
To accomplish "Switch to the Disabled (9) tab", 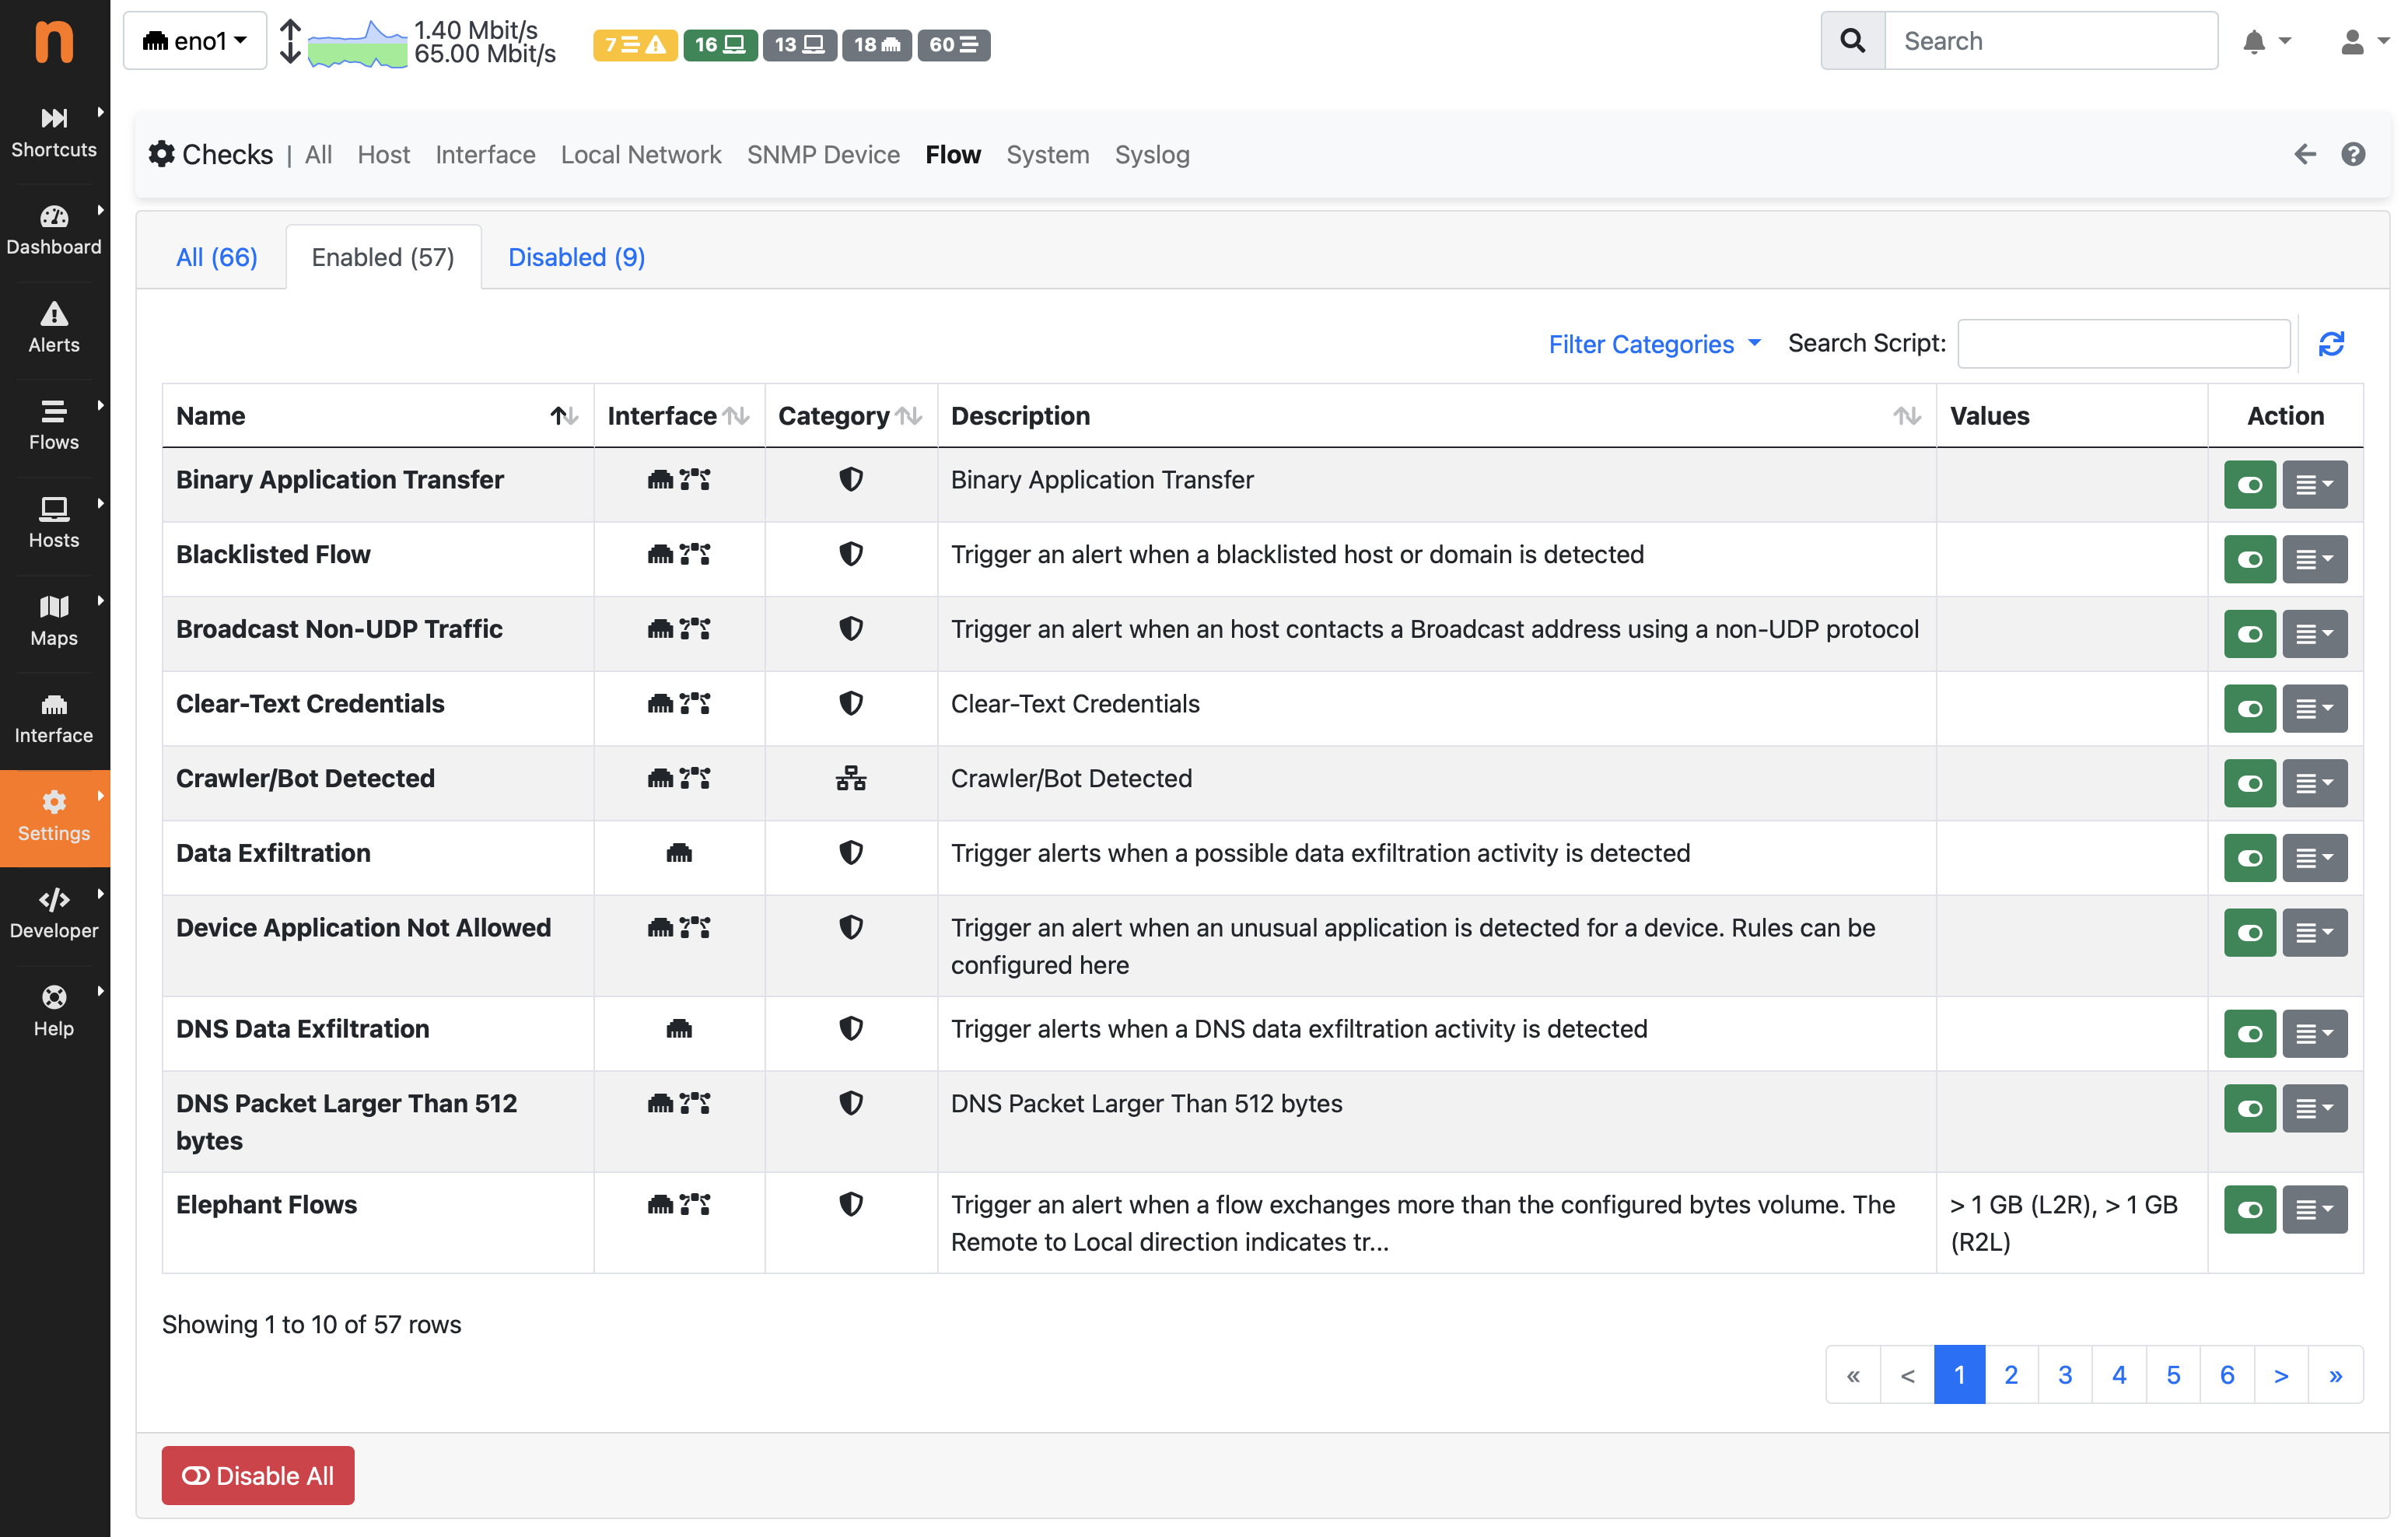I will pos(577,257).
